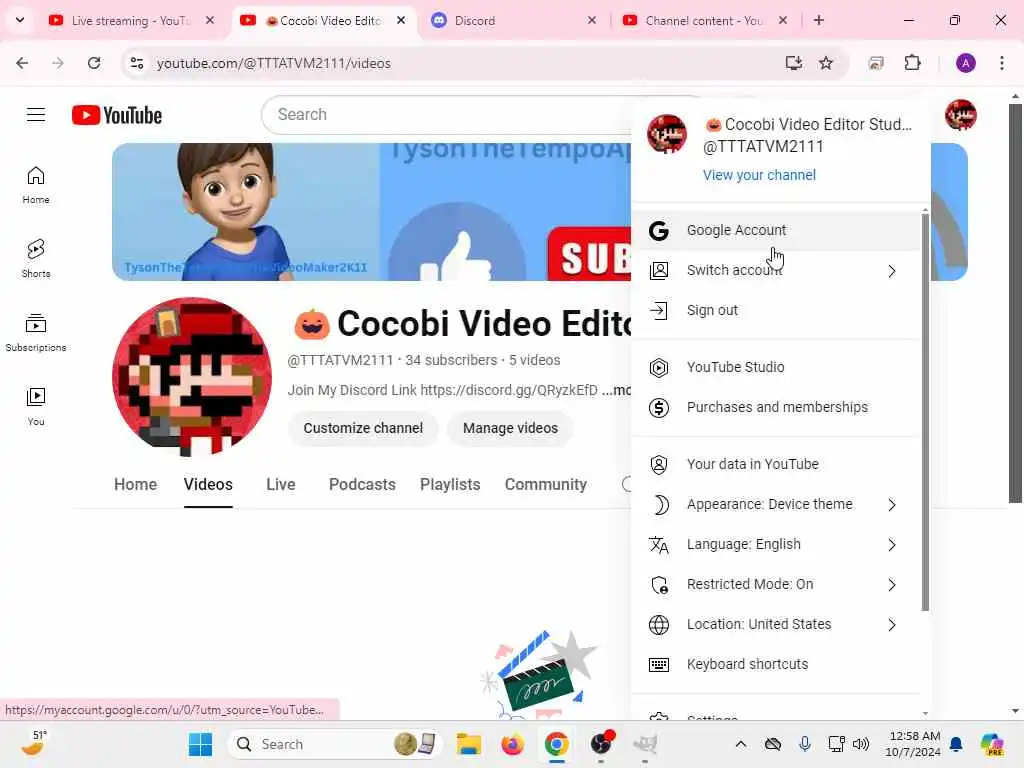
Task: Open a new browser tab
Action: click(x=819, y=20)
